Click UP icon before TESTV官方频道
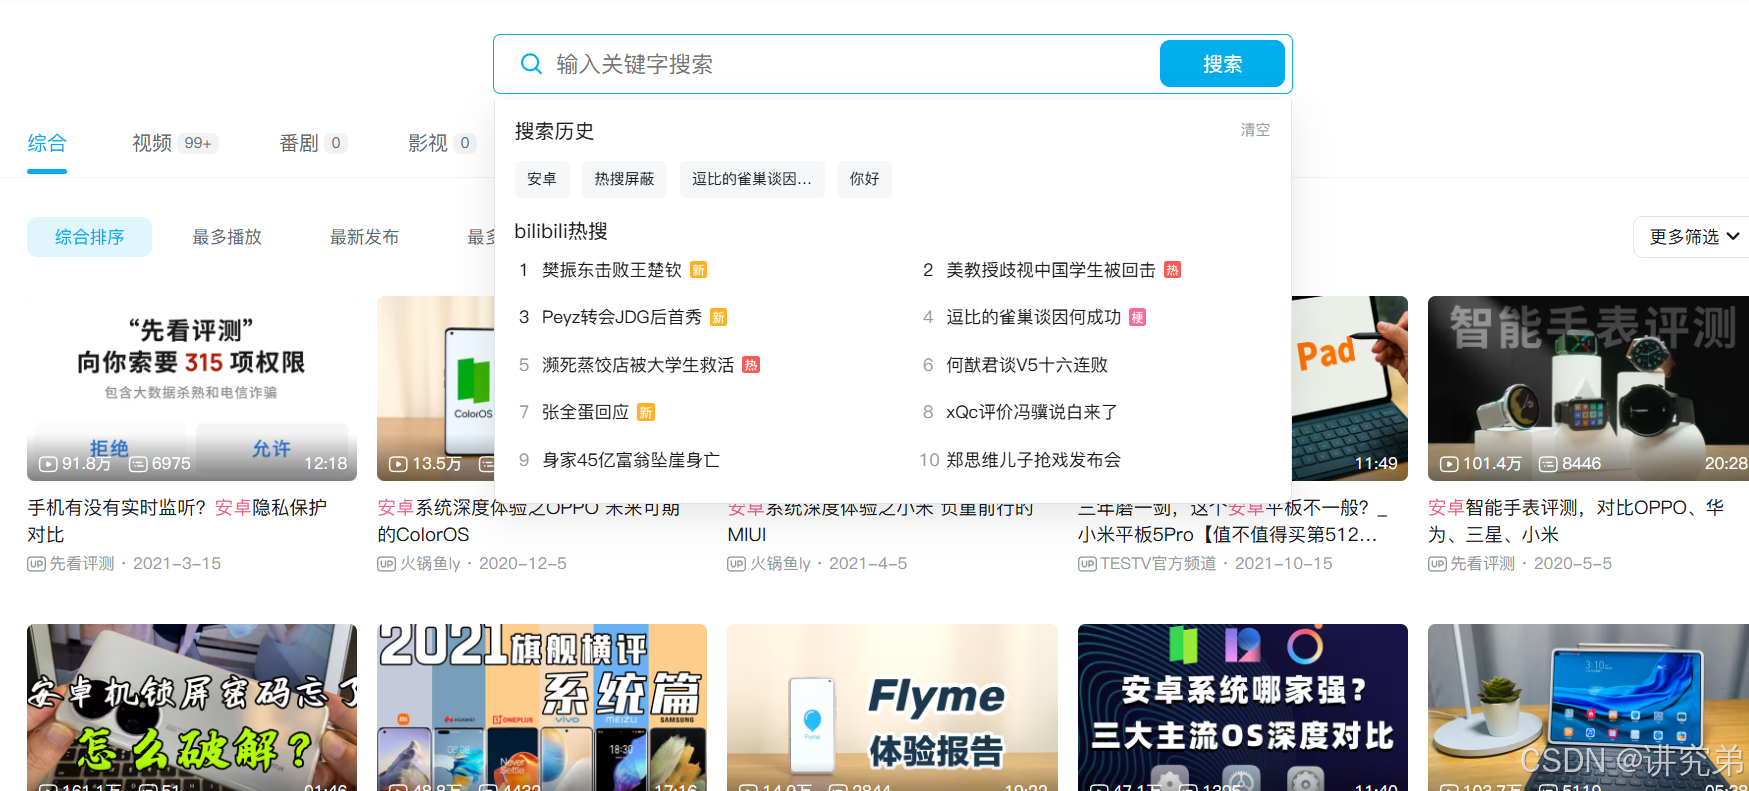 pos(1087,564)
